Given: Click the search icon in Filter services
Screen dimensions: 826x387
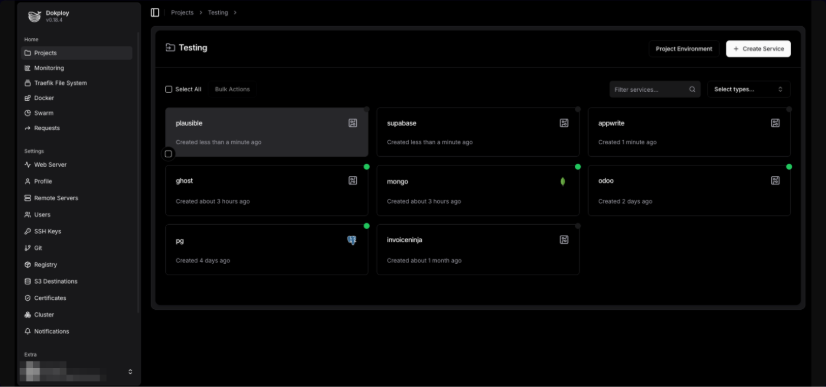Looking at the screenshot, I should tap(693, 90).
